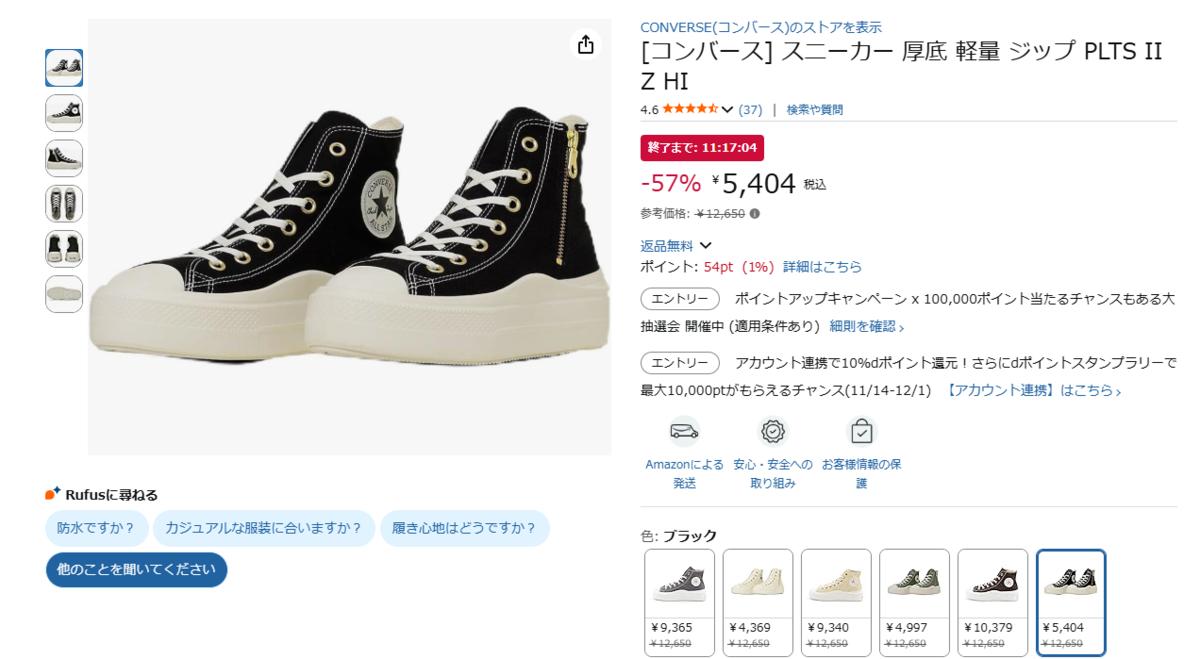This screenshot has height=659, width=1200.
Task: Click the star rating icons
Action: tap(690, 109)
